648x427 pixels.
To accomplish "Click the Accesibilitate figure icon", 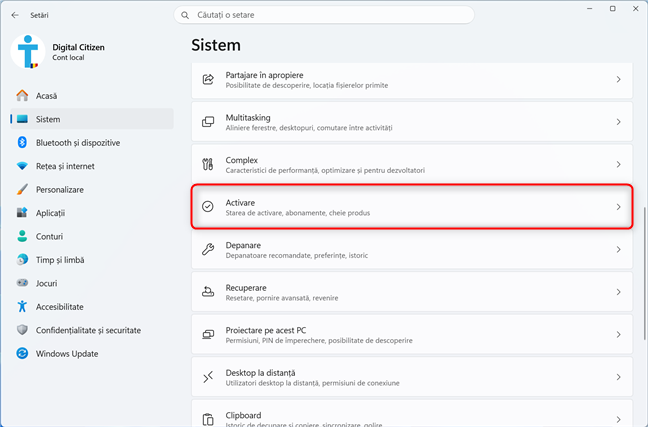I will point(22,307).
